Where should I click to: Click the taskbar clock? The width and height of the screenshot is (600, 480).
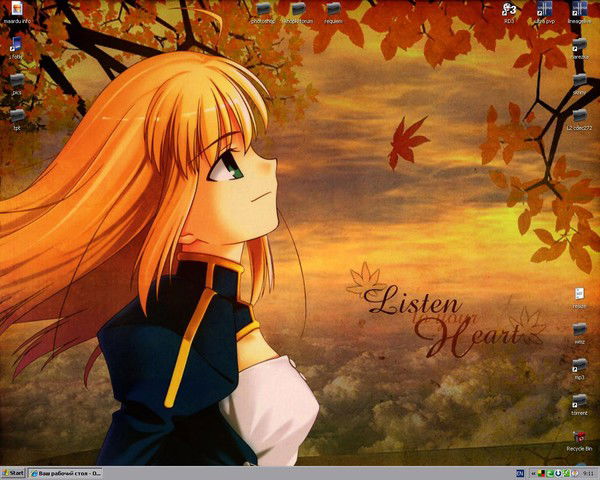(x=586, y=472)
